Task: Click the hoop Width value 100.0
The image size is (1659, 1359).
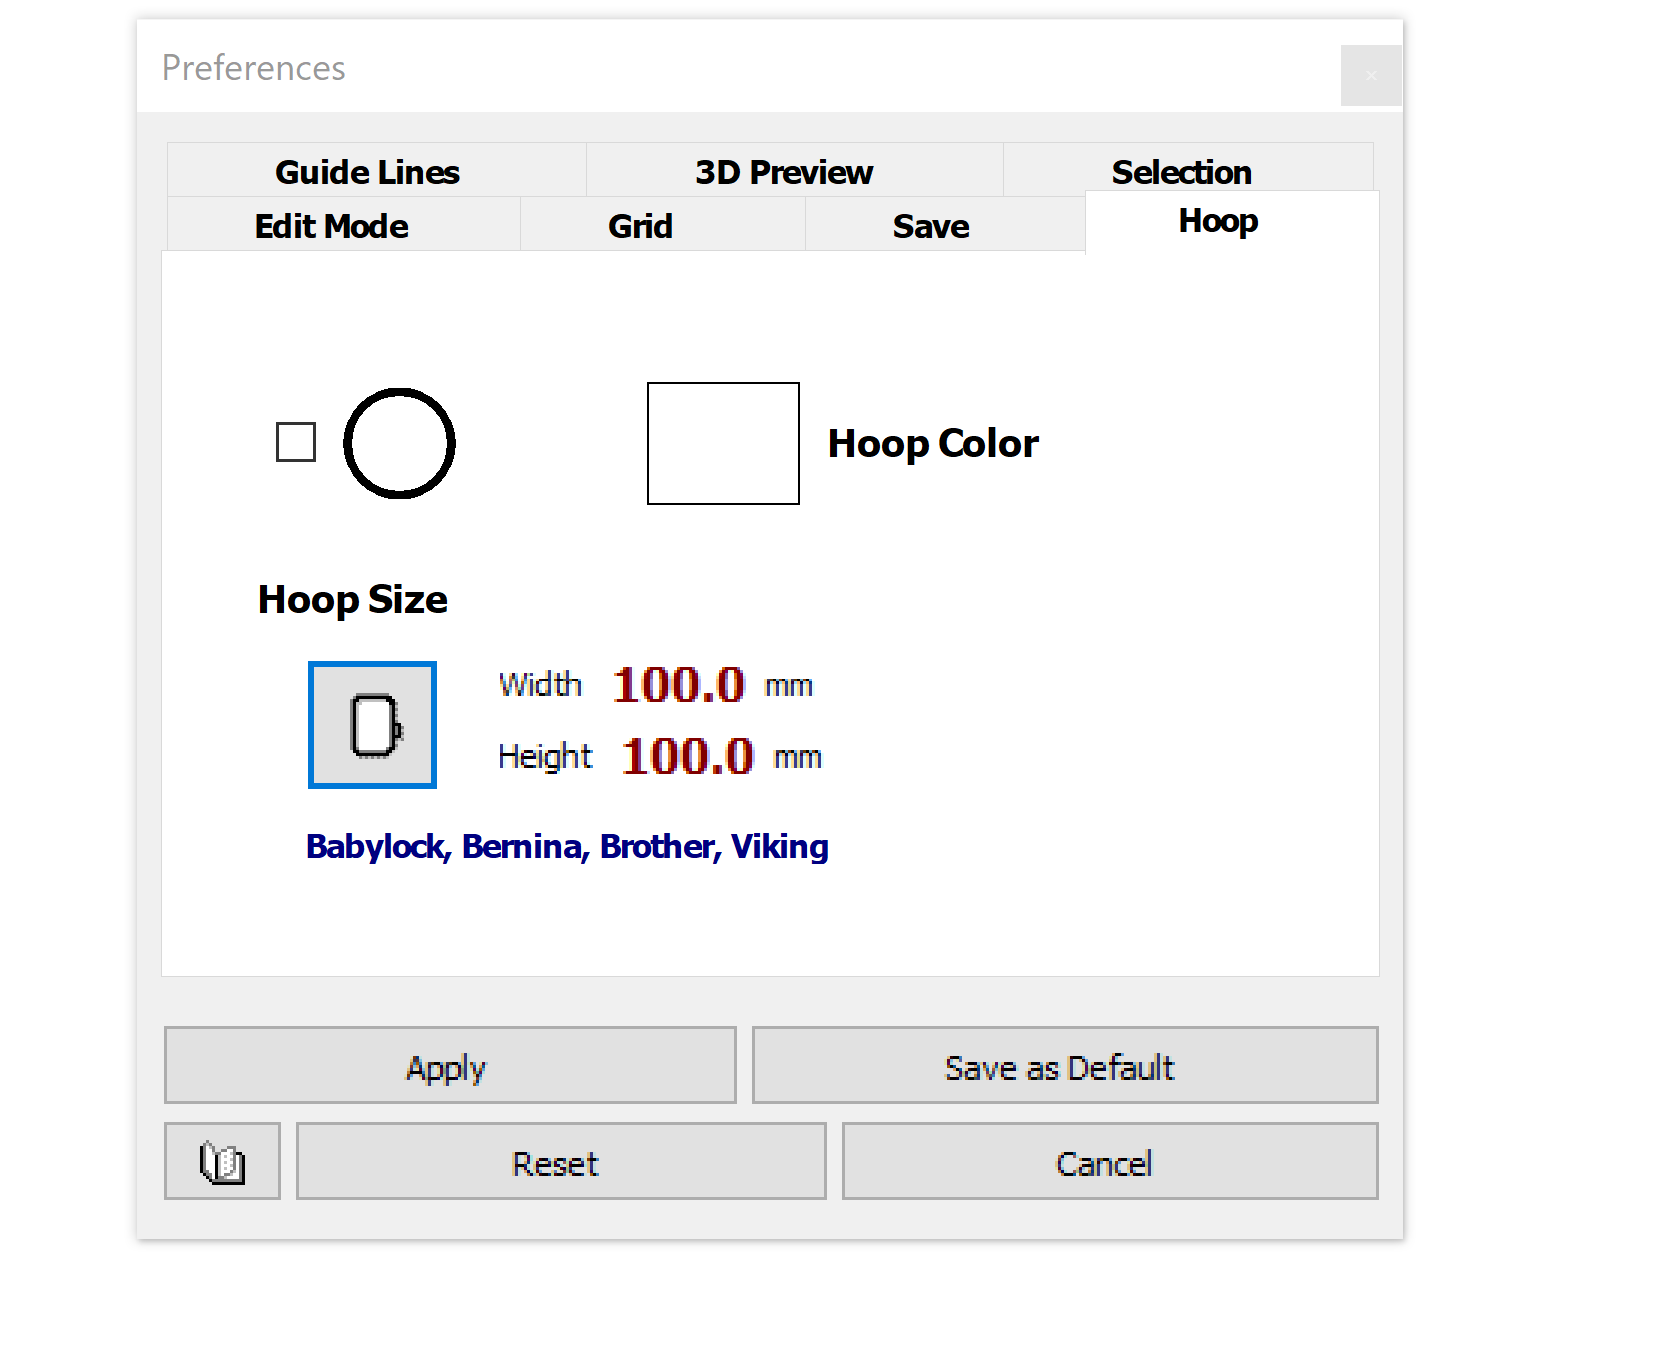Action: pos(678,685)
